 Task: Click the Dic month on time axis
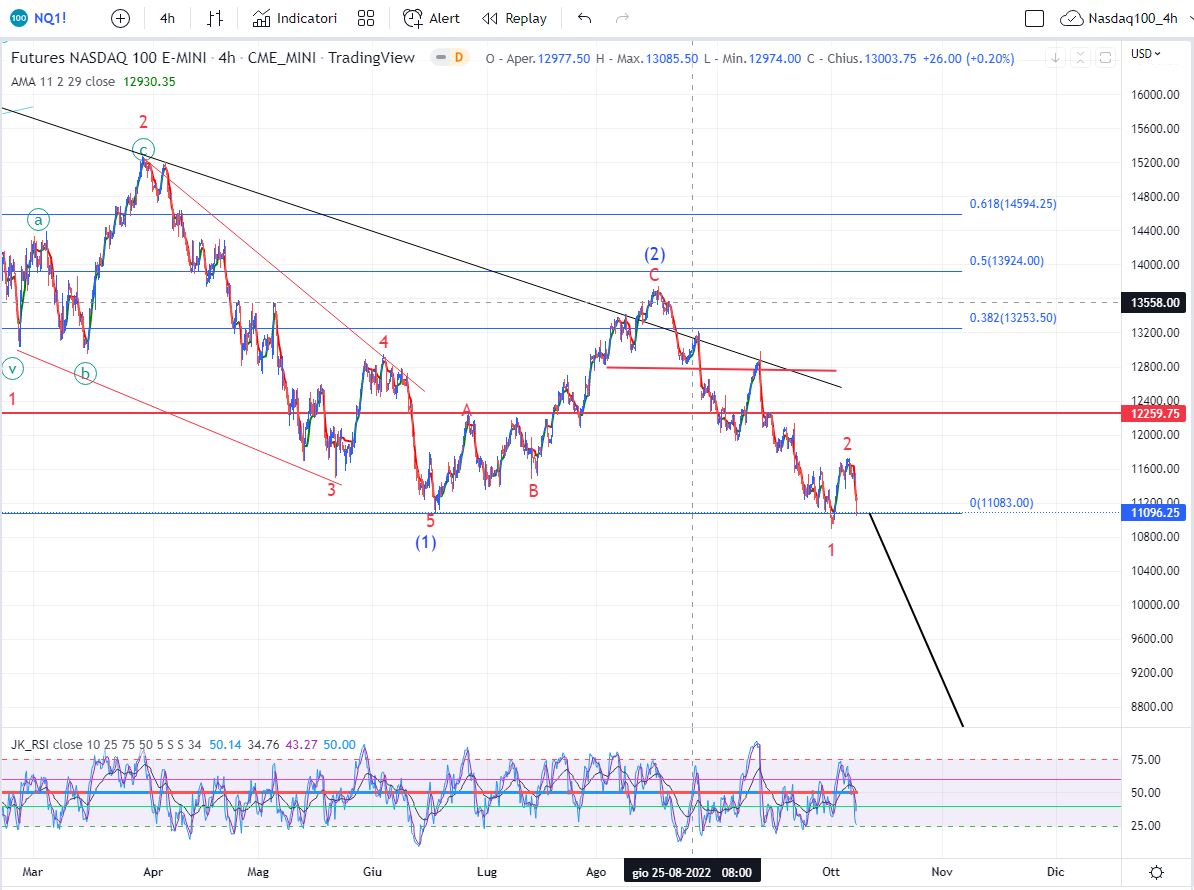pyautogui.click(x=1055, y=872)
